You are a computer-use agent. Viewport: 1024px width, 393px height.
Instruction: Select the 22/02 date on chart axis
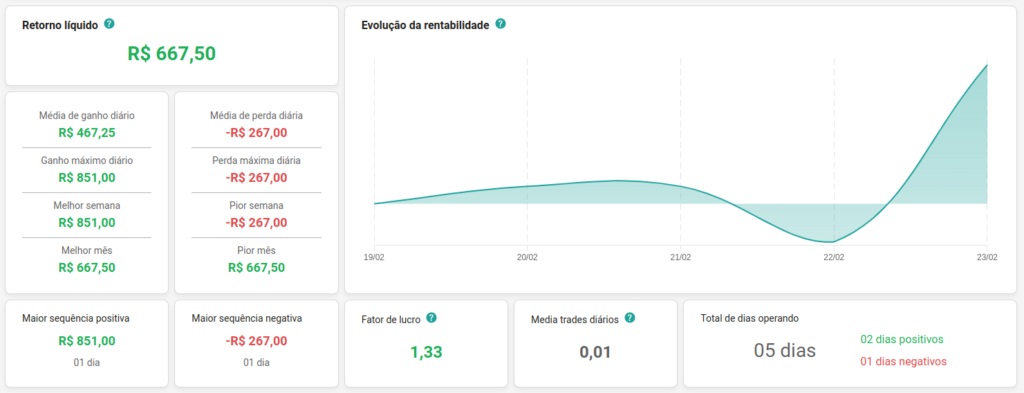(x=834, y=257)
